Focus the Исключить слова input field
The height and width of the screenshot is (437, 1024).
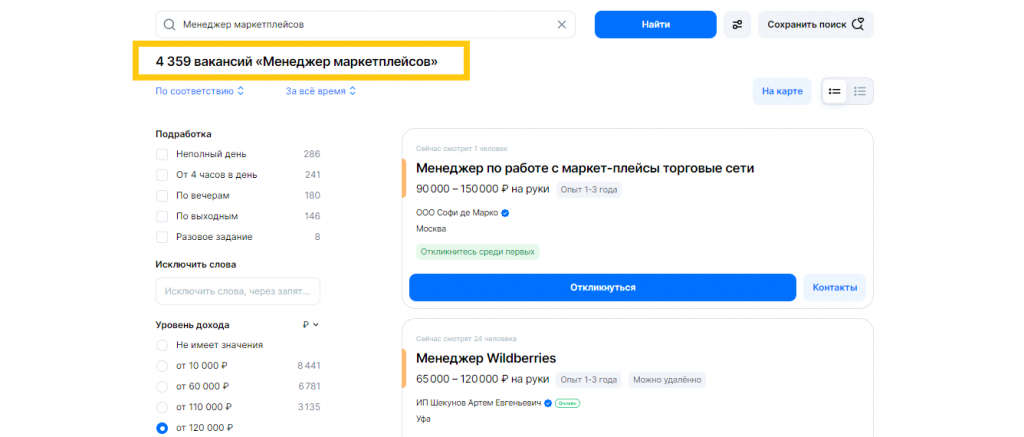click(238, 291)
